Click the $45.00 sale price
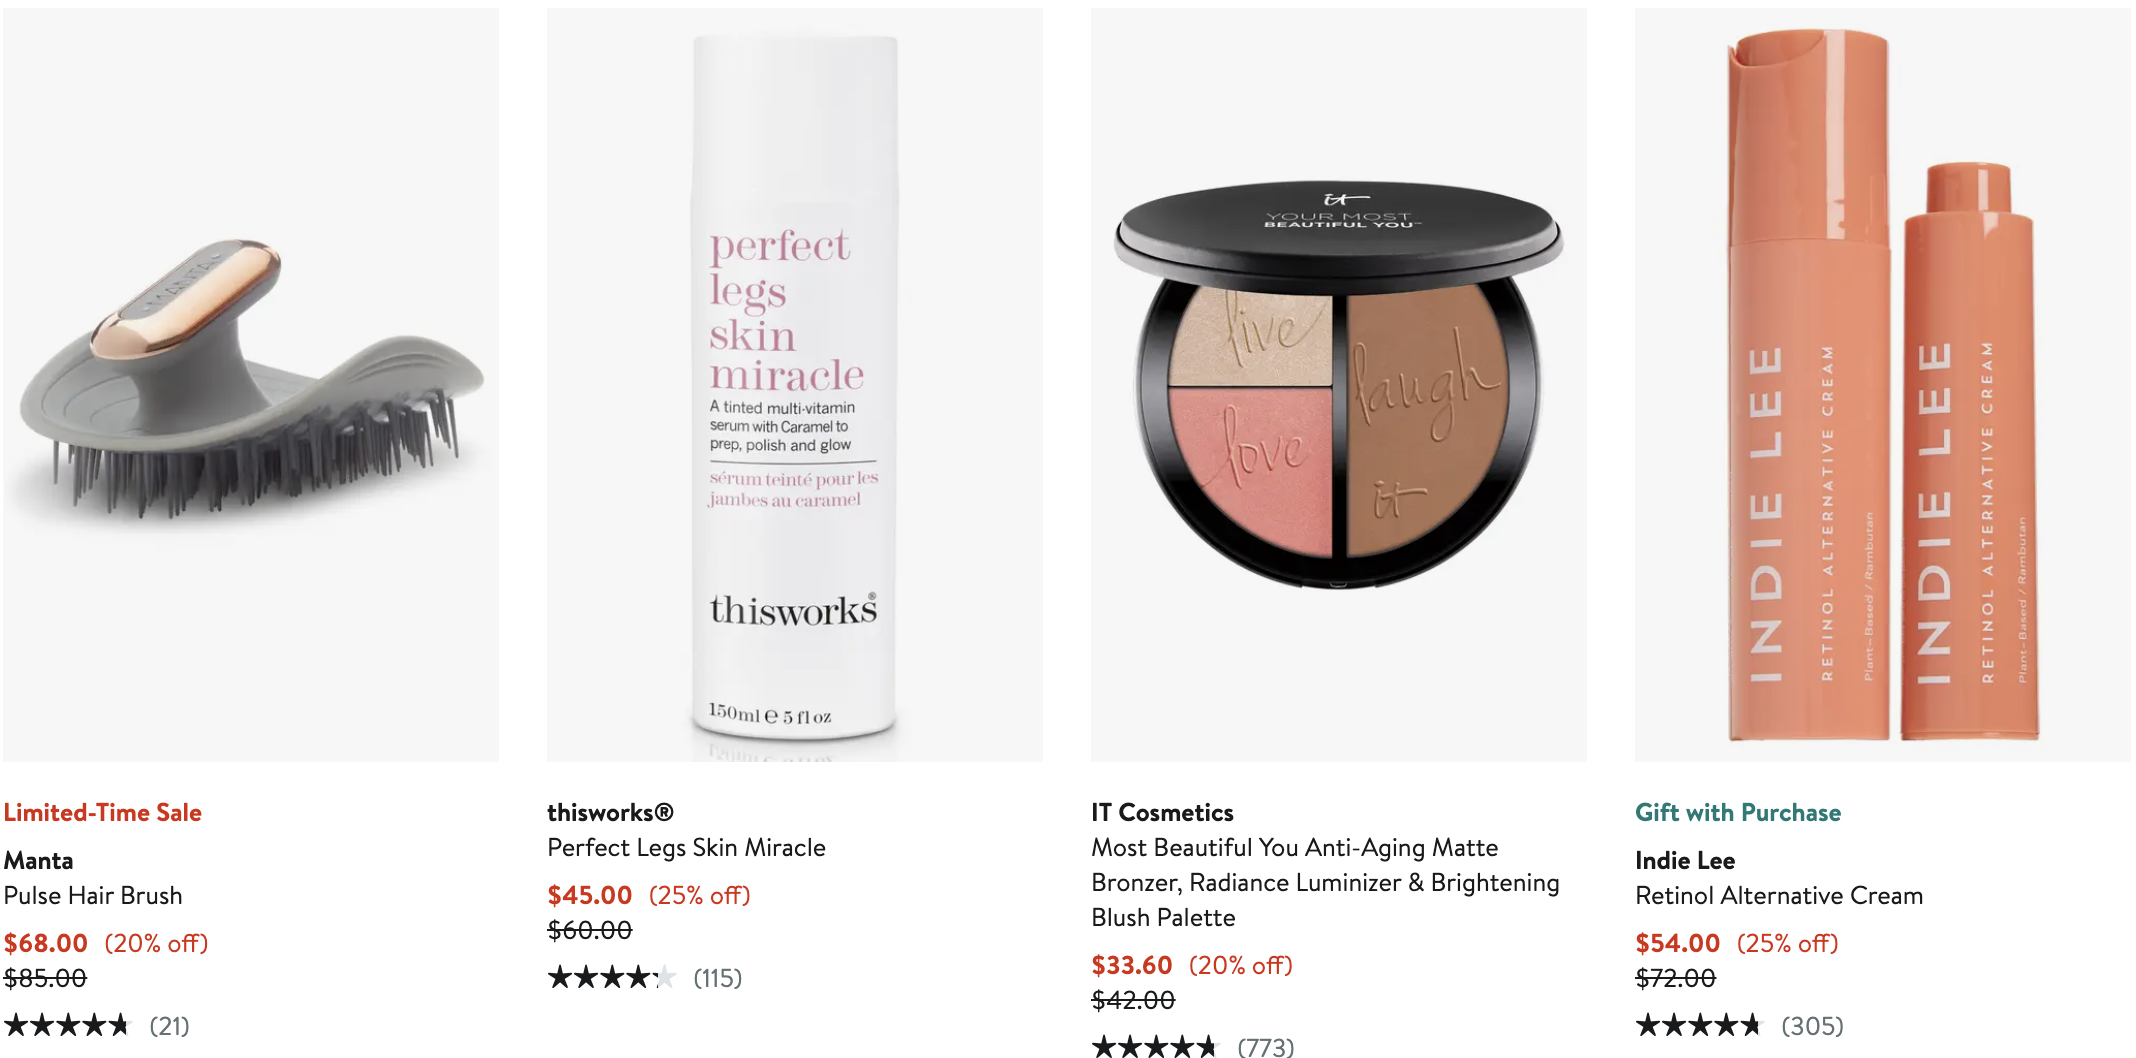The image size is (2136, 1058). [590, 896]
